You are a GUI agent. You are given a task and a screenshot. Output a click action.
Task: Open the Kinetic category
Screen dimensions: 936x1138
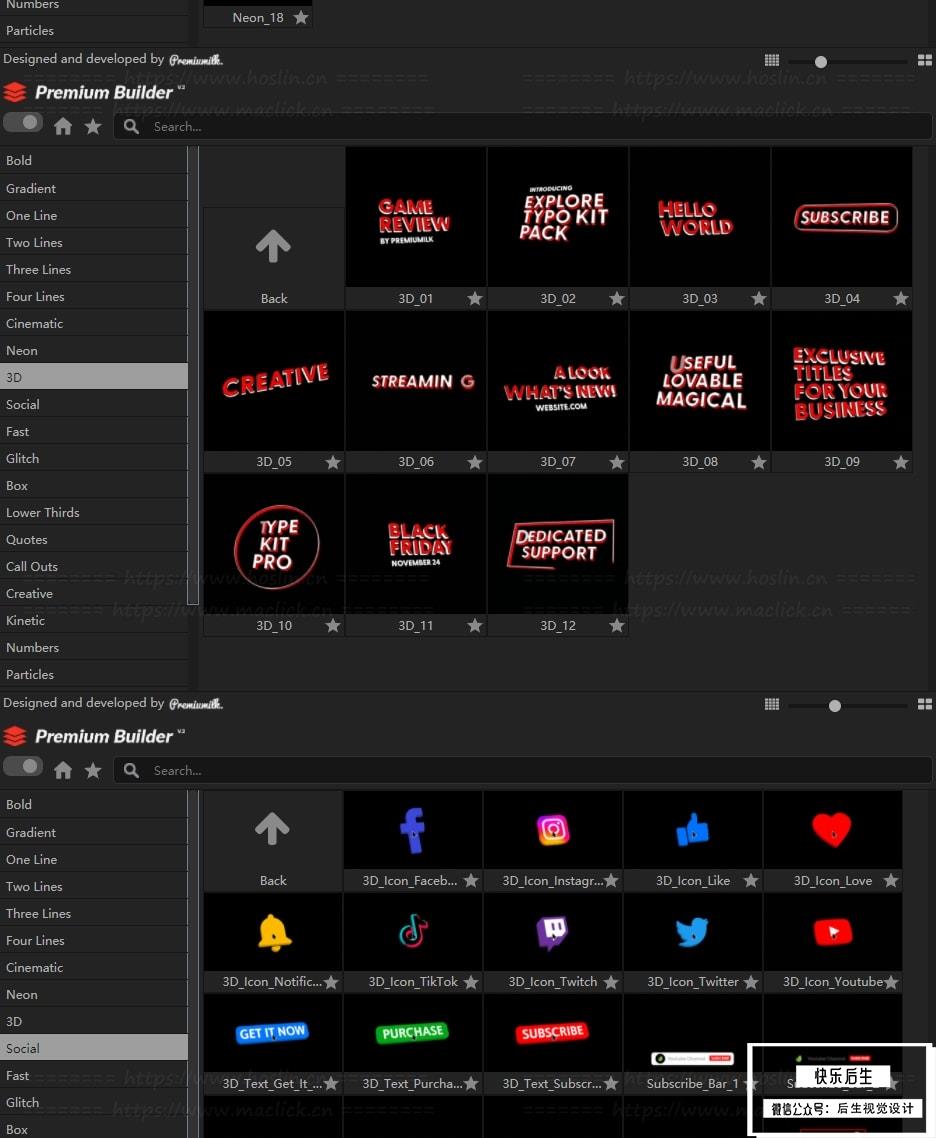tap(94, 621)
